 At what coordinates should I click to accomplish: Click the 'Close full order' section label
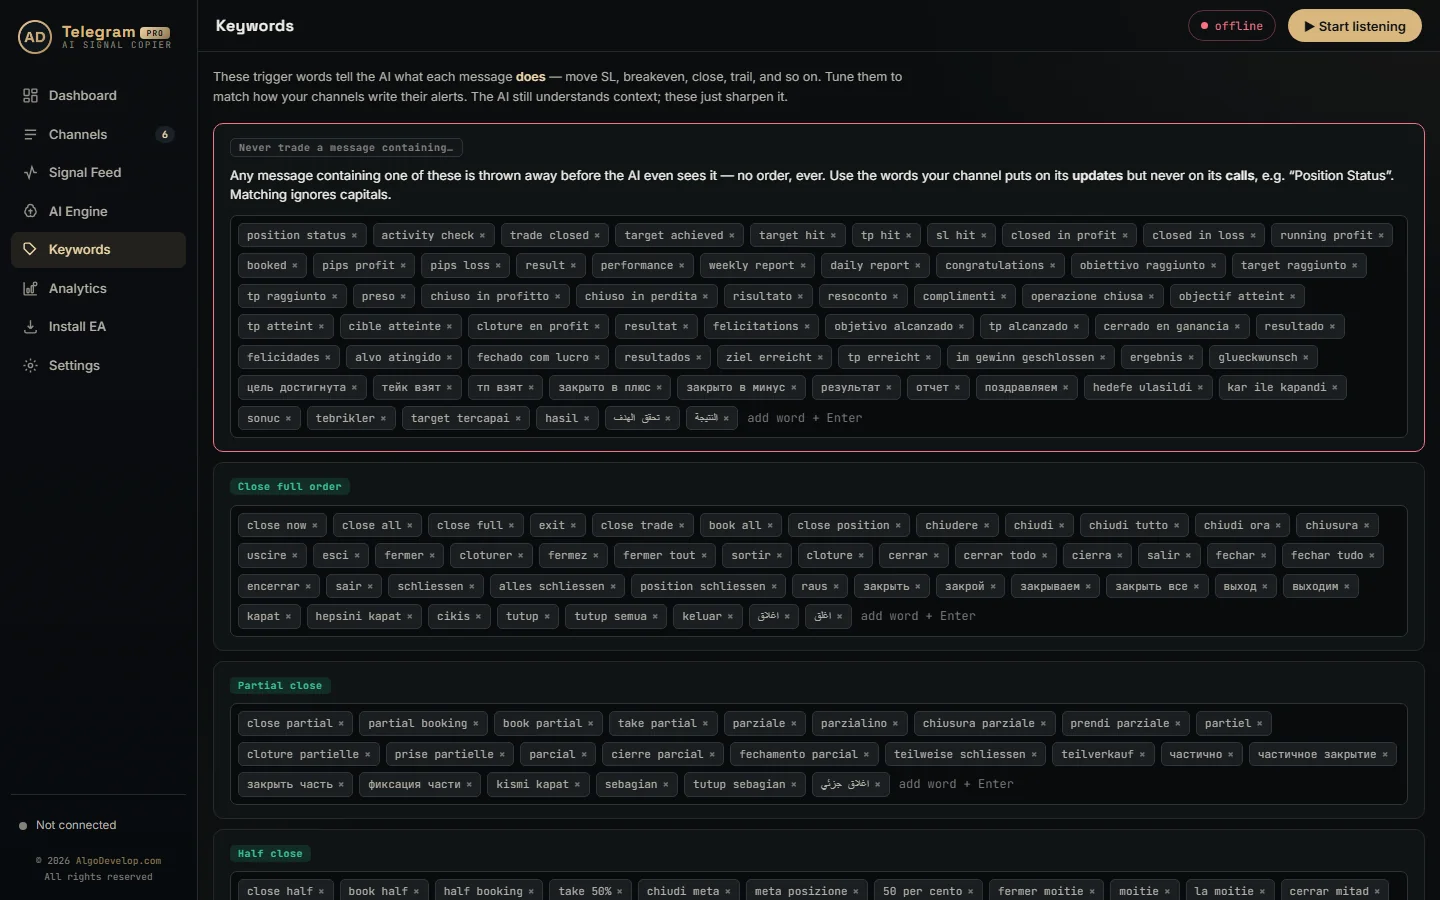pyautogui.click(x=290, y=487)
